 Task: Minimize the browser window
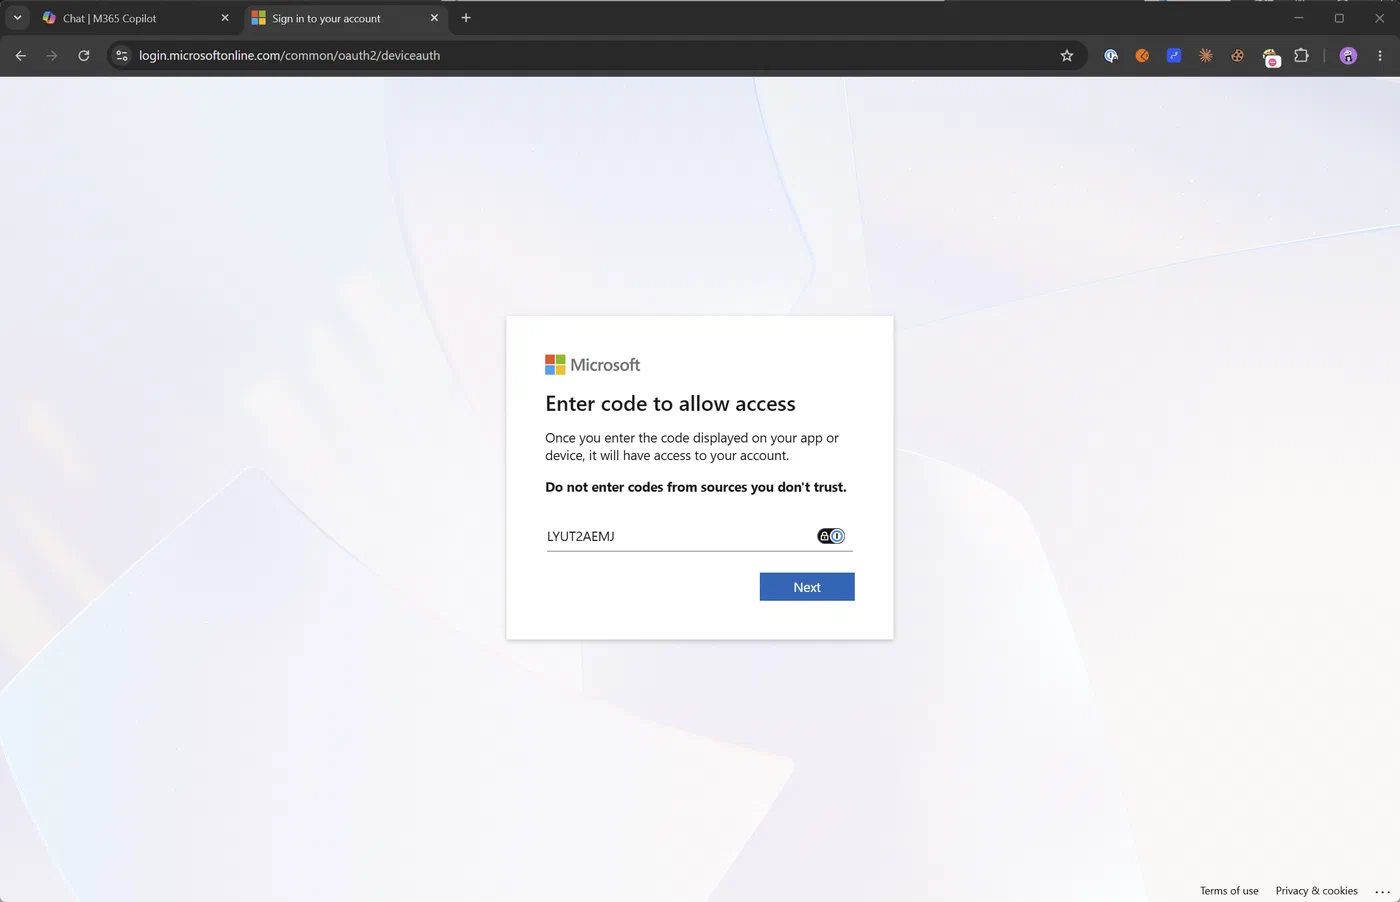pyautogui.click(x=1299, y=18)
